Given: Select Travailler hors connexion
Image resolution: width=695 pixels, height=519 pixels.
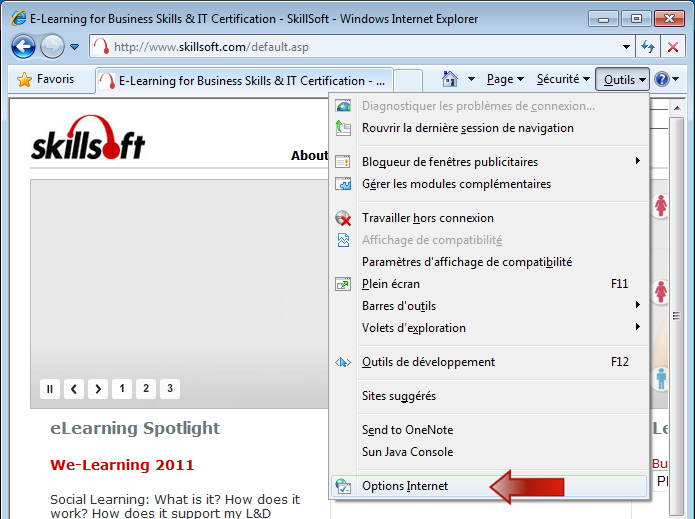Looking at the screenshot, I should [490, 218].
